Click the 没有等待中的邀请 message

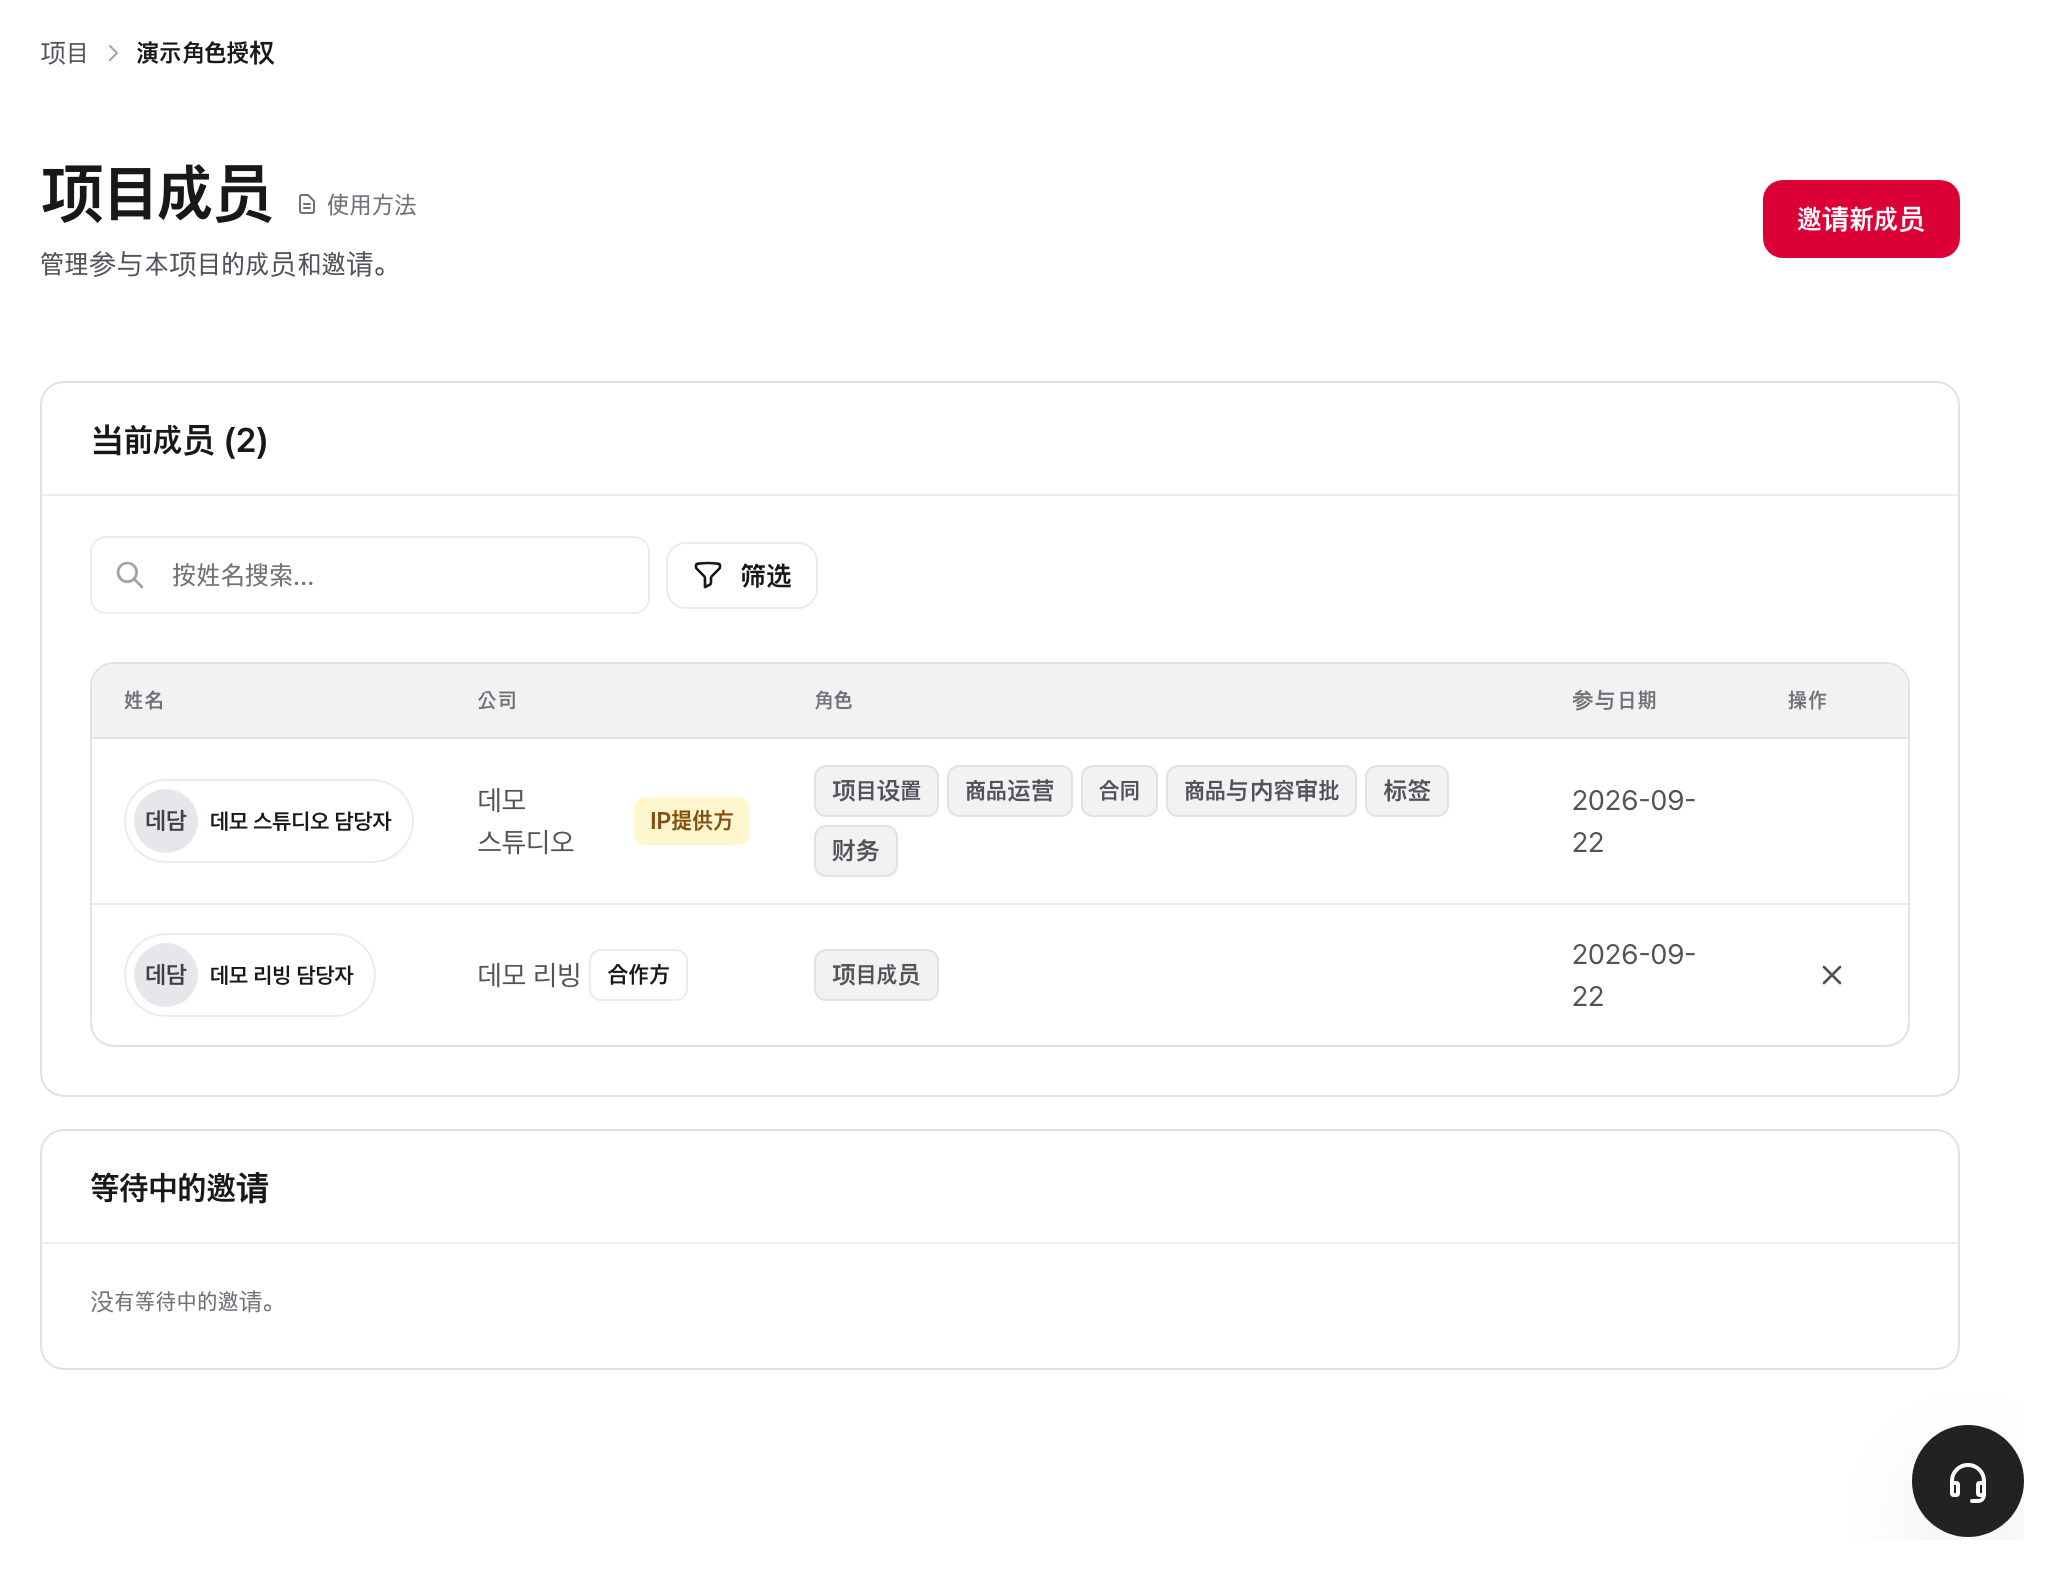[183, 1302]
